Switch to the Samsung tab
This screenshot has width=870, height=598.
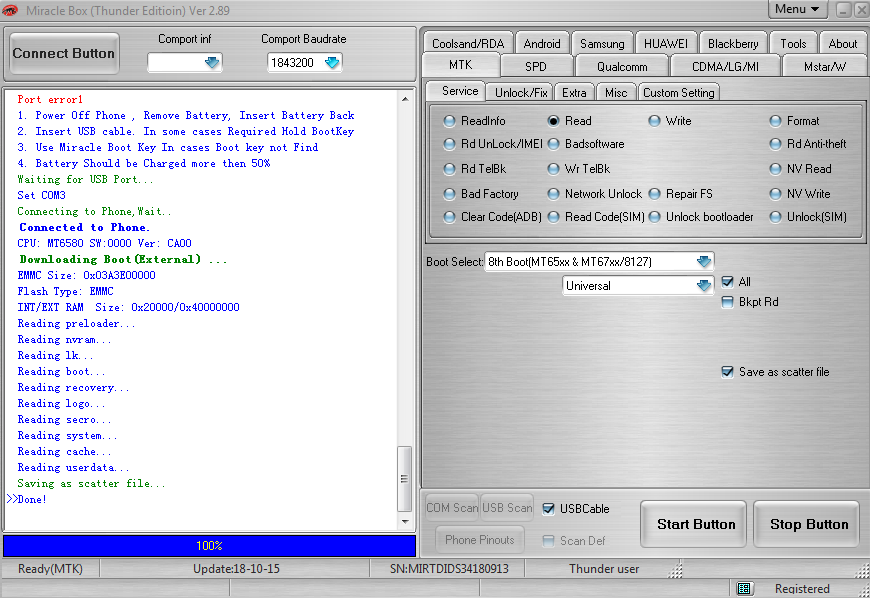coord(602,43)
